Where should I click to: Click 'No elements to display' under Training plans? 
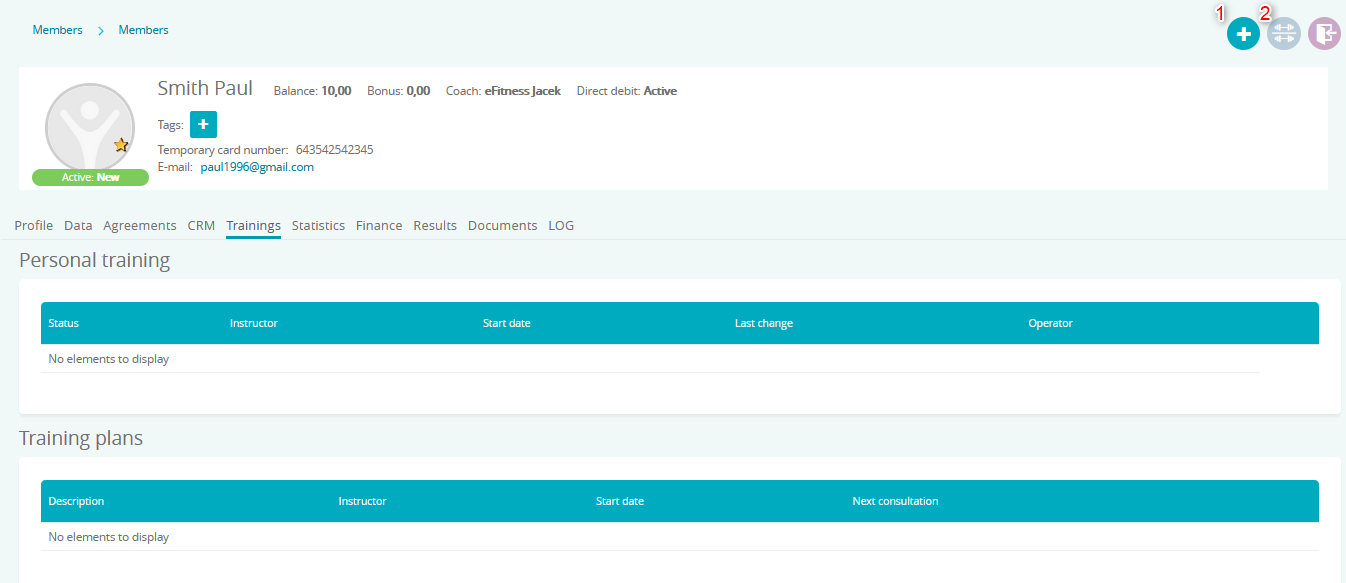pos(109,537)
